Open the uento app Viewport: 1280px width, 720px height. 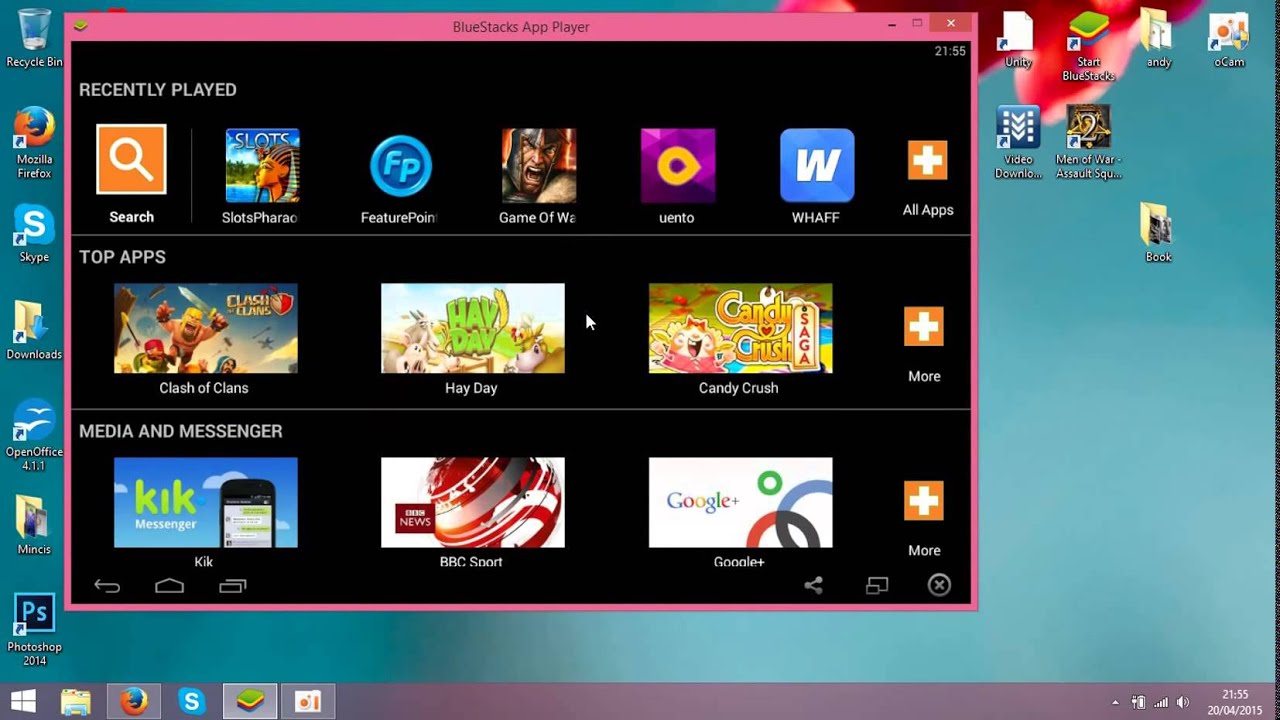pyautogui.click(x=678, y=165)
